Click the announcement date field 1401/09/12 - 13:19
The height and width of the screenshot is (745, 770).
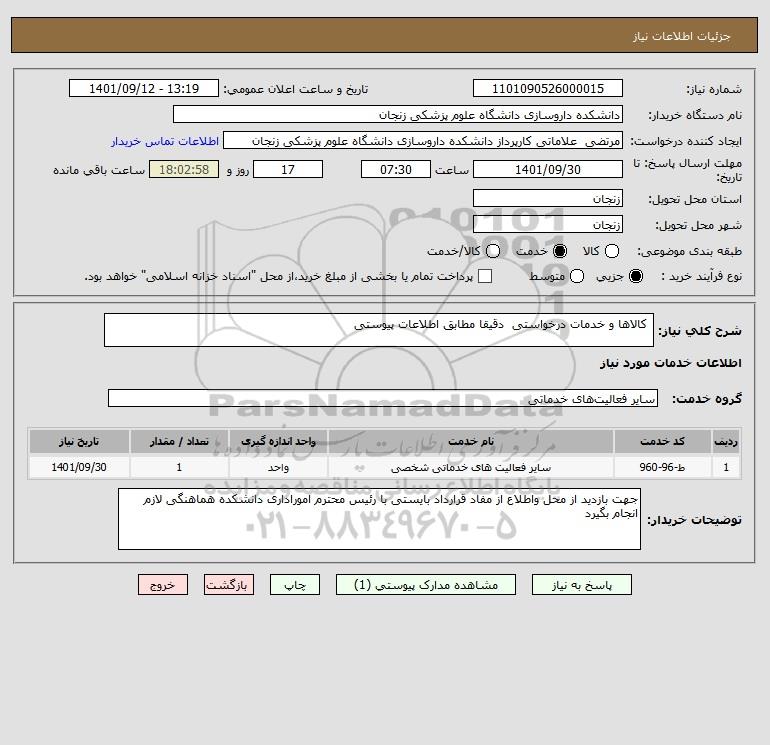click(x=144, y=89)
